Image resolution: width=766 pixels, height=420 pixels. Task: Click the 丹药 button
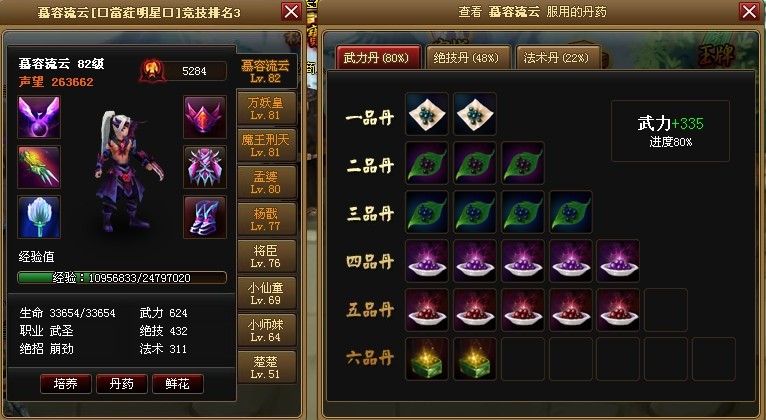122,384
